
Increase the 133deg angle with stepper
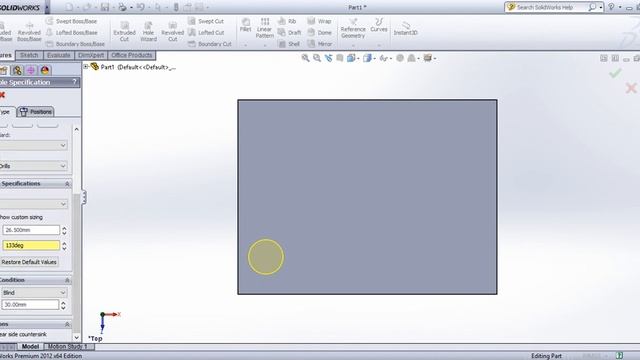point(64,243)
